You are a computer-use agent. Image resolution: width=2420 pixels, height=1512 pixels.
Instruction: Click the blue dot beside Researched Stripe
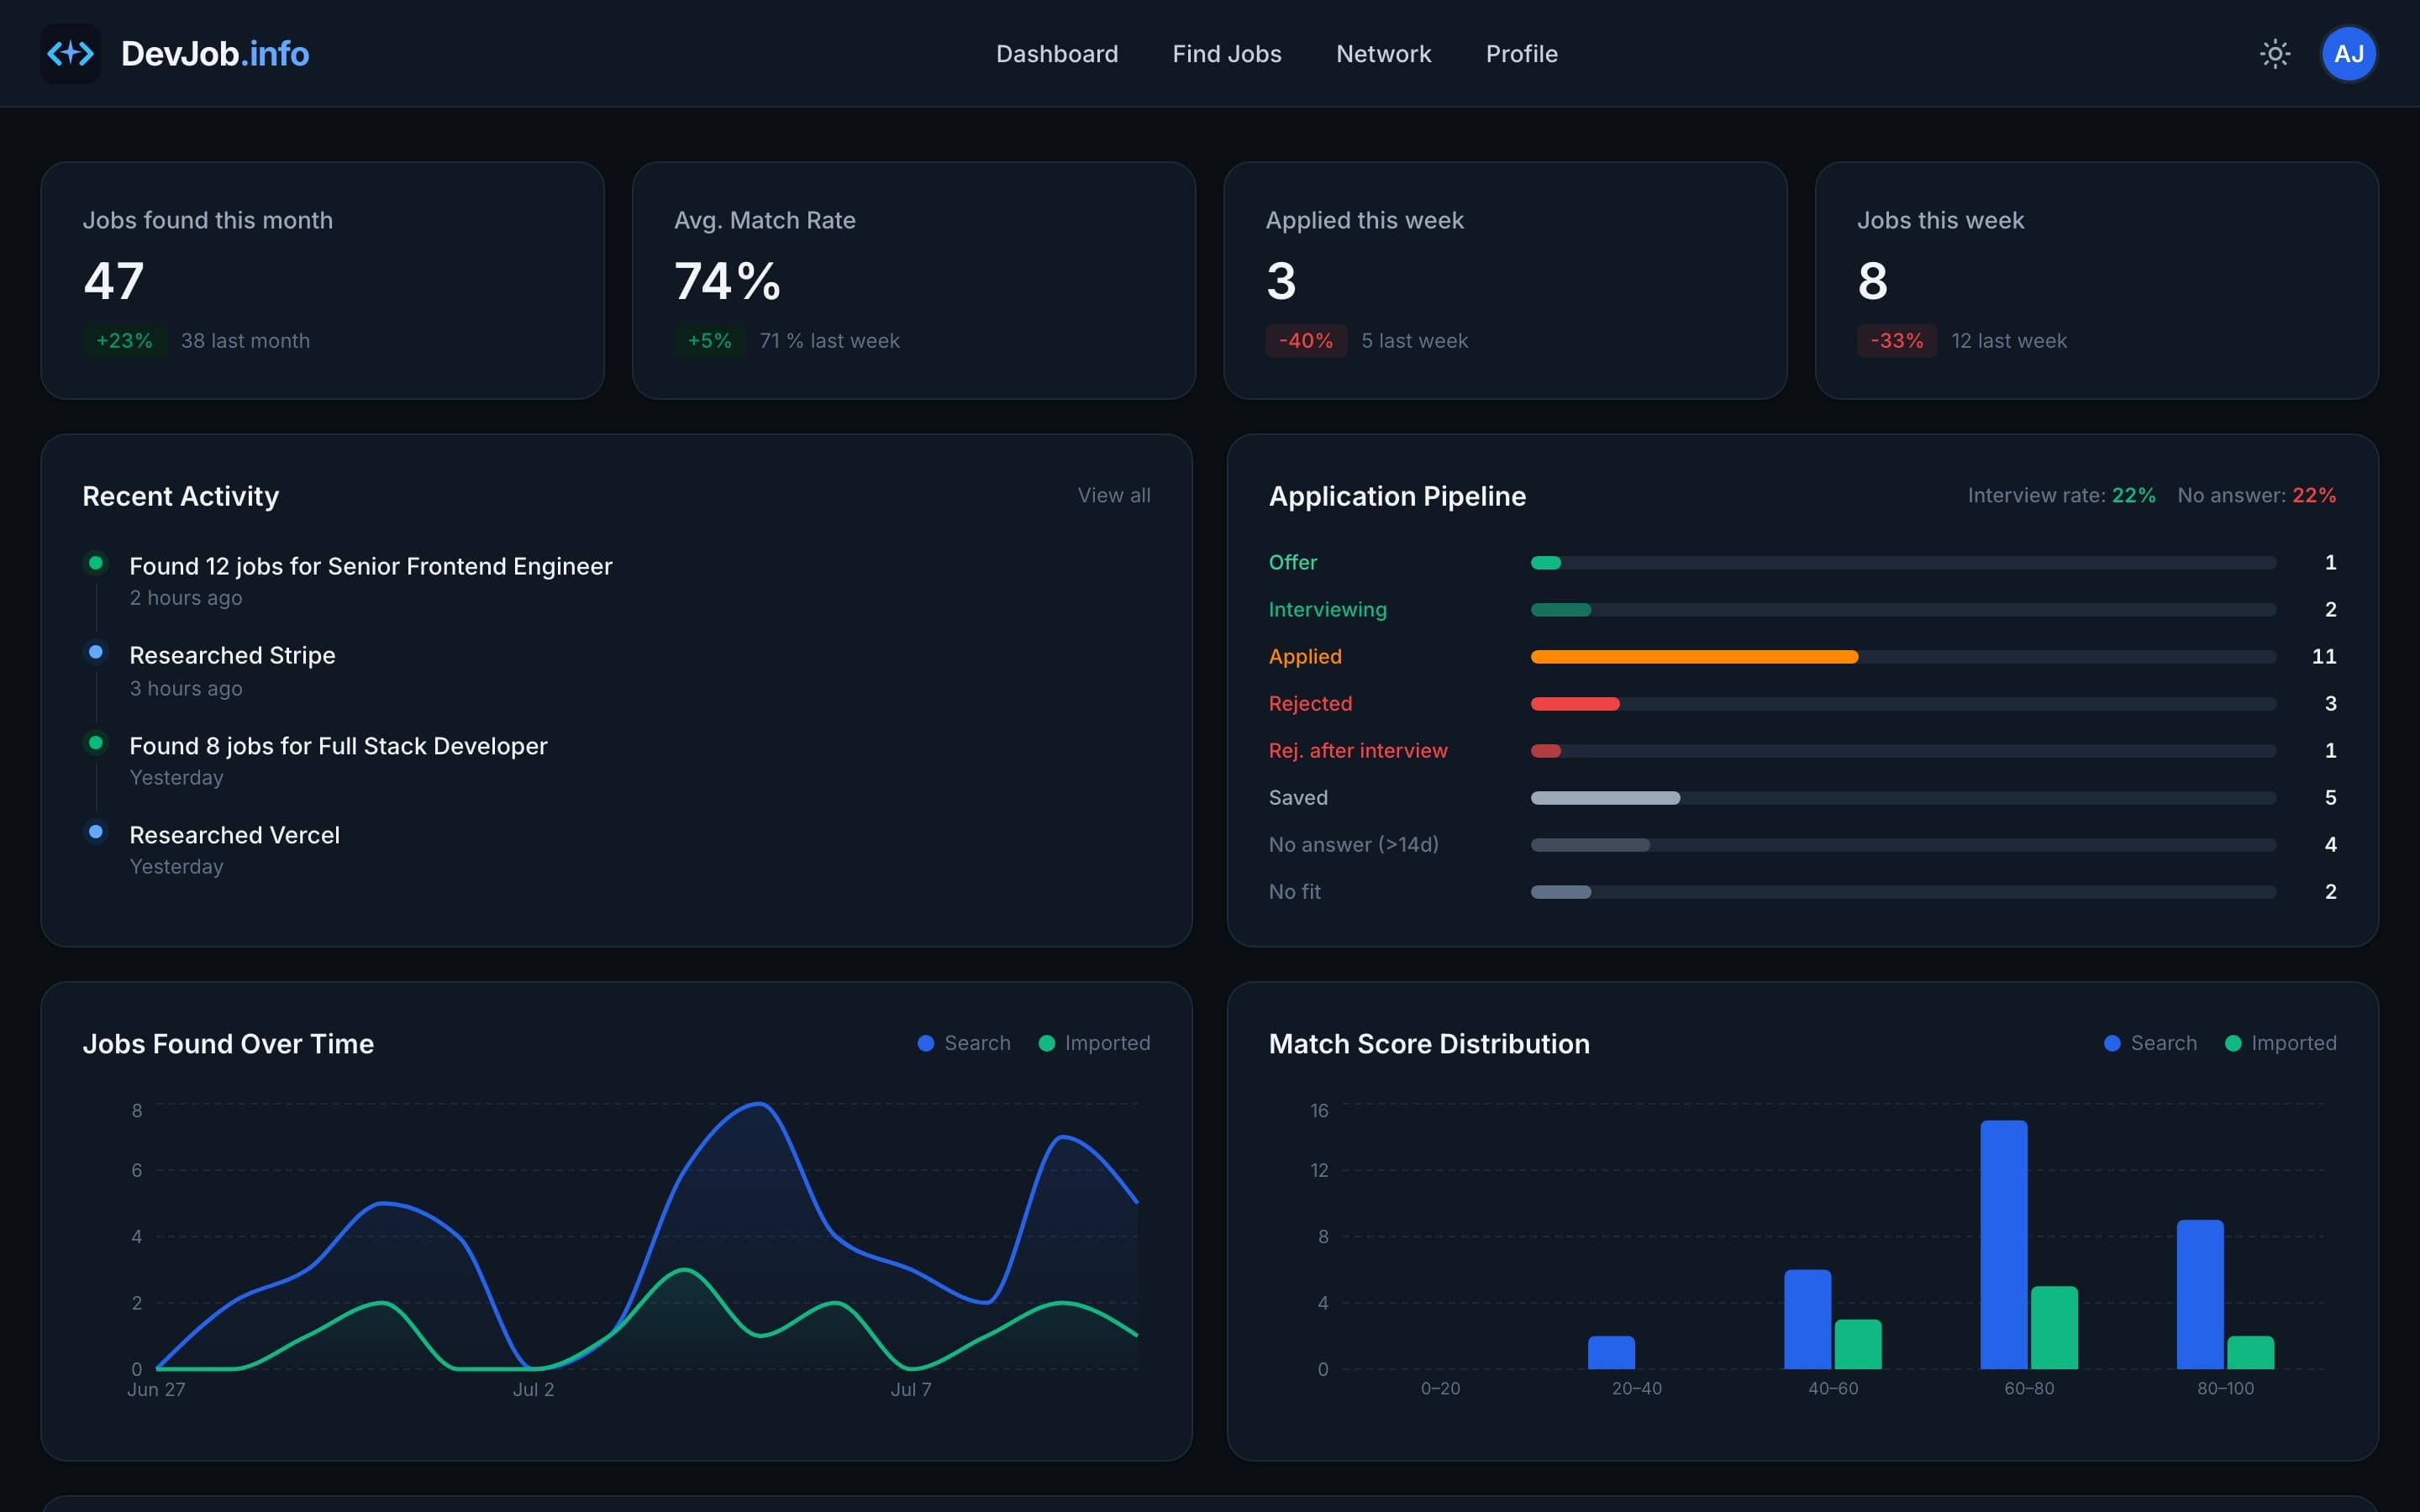pos(96,652)
